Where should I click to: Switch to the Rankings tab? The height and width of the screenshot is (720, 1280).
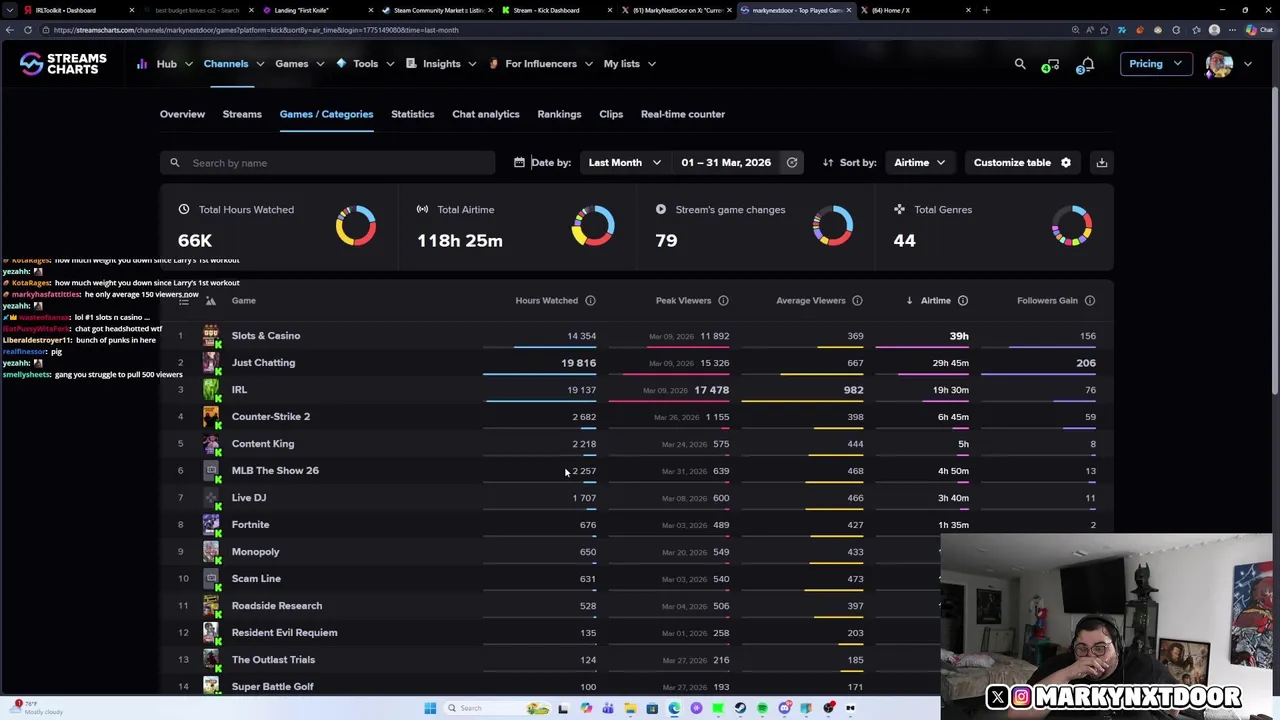559,114
